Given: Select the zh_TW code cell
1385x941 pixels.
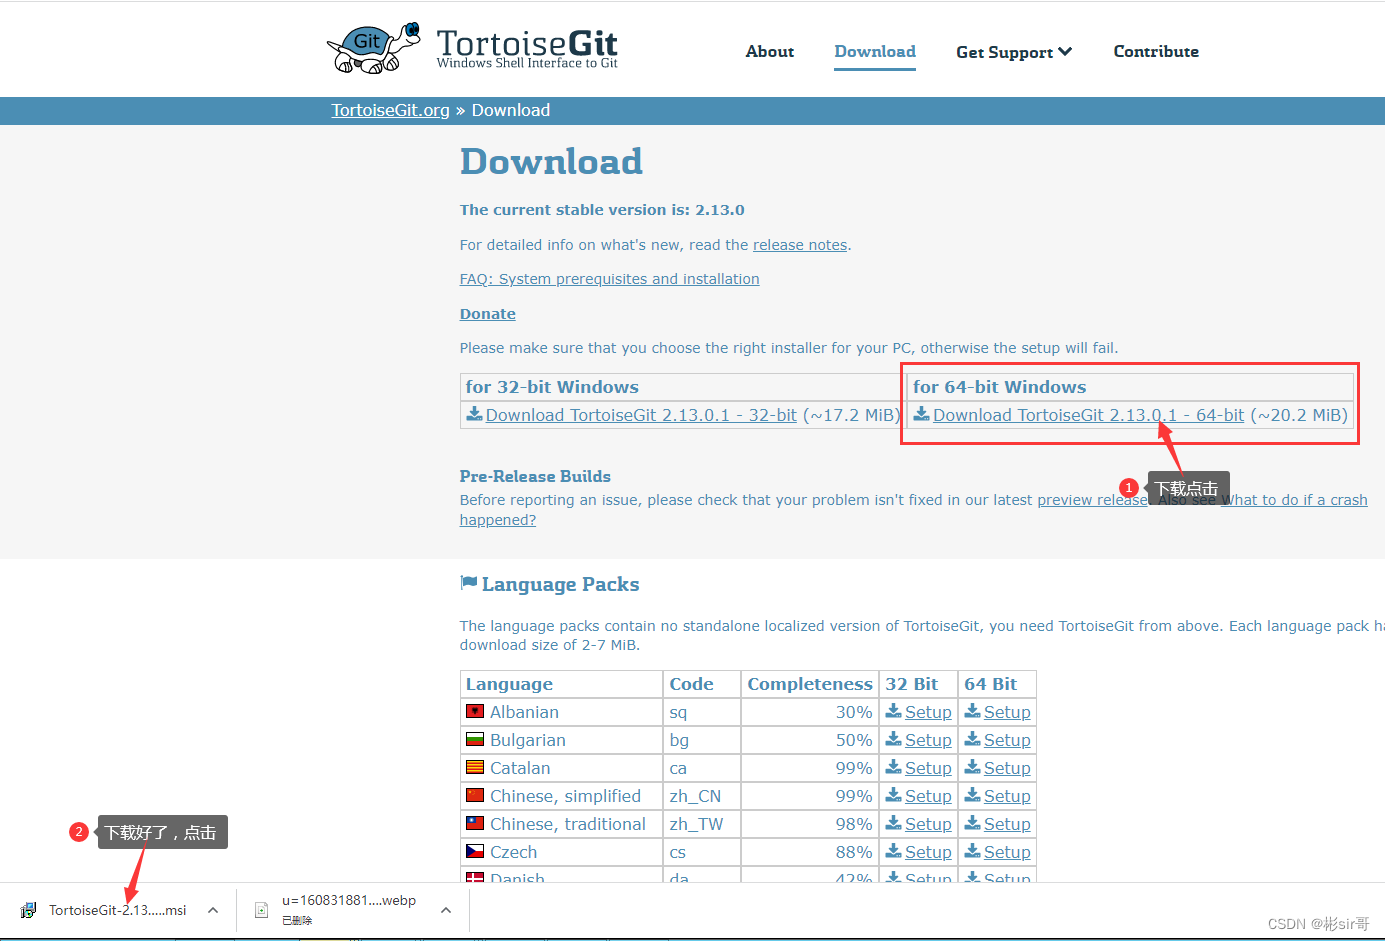Looking at the screenshot, I should click(x=702, y=824).
